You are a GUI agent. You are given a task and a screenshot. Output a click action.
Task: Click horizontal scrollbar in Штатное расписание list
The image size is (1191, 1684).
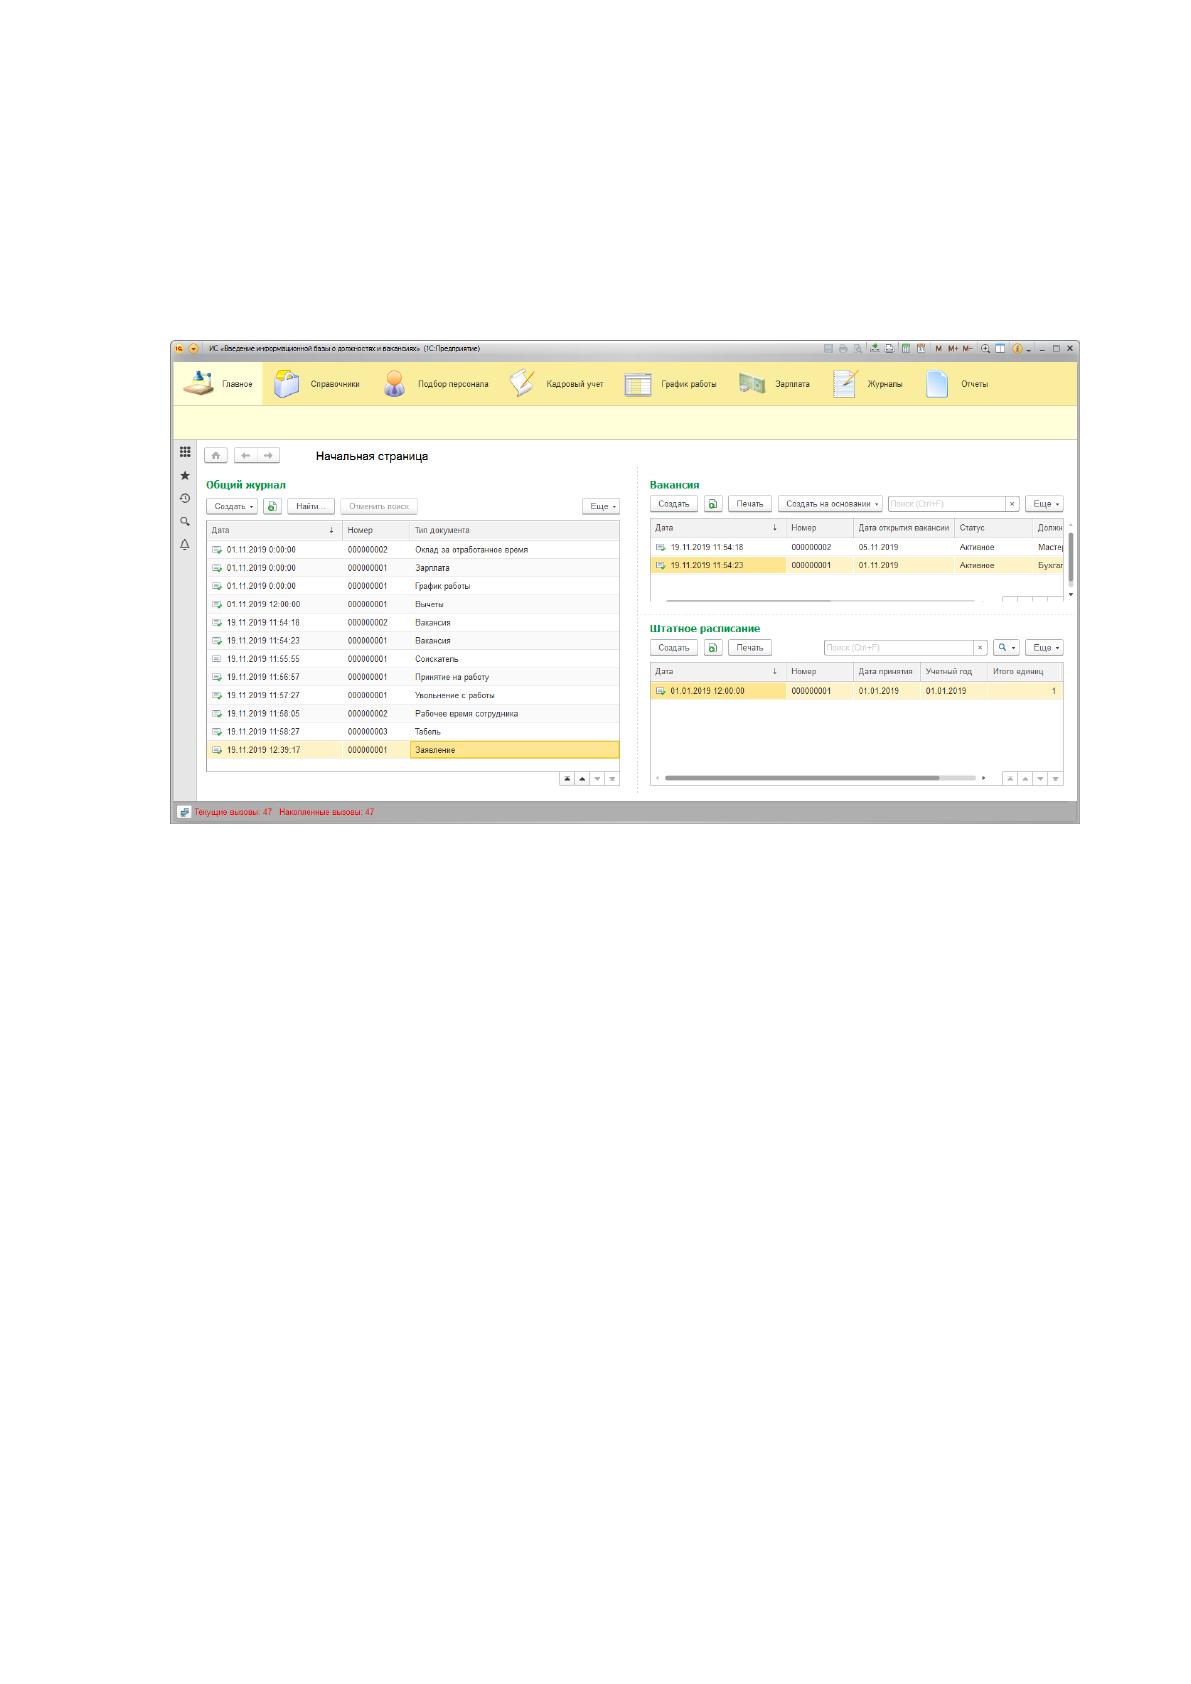pos(801,778)
